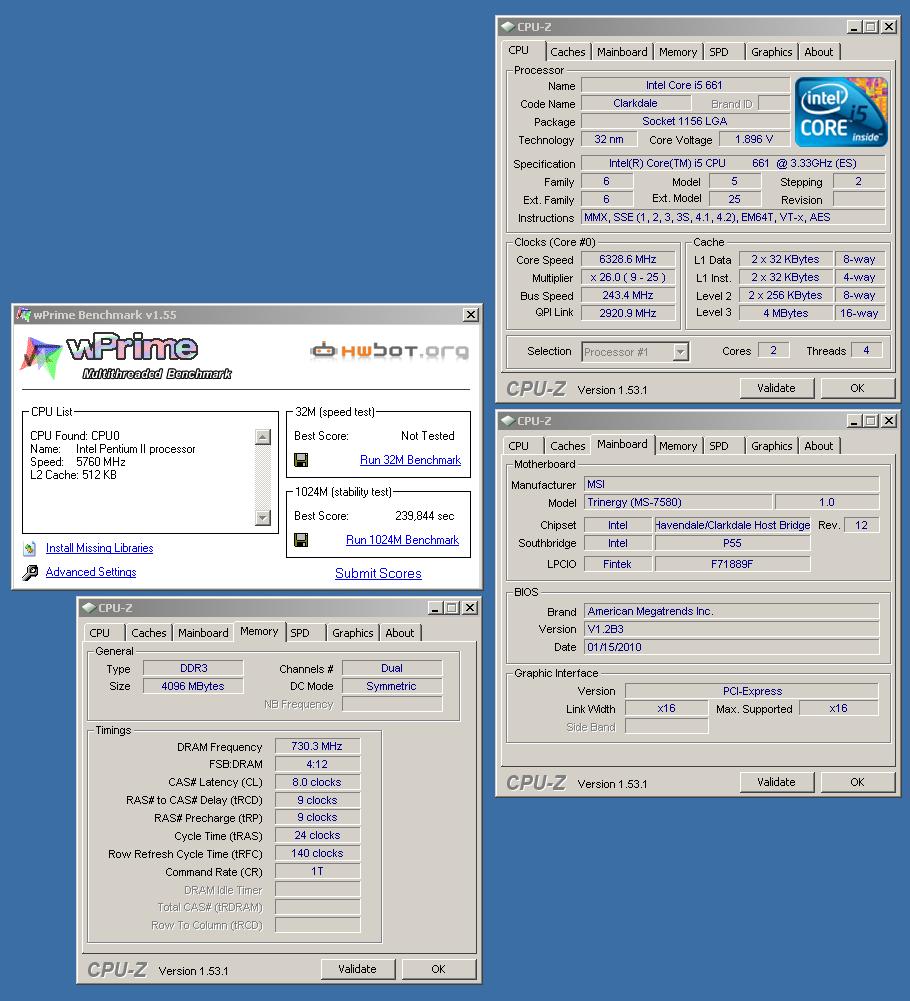This screenshot has height=1001, width=910.
Task: Click the floppy disk icon beside Run 1024M Benchmark
Action: pos(301,540)
